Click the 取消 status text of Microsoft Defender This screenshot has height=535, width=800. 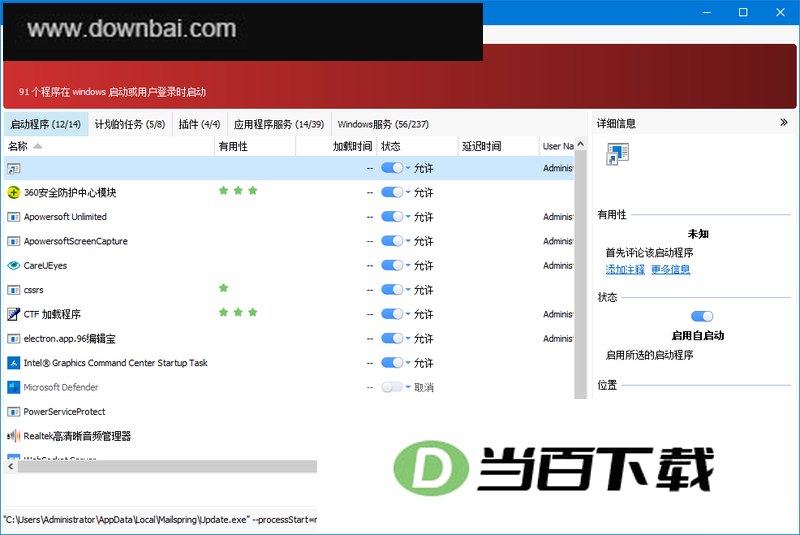(423, 388)
